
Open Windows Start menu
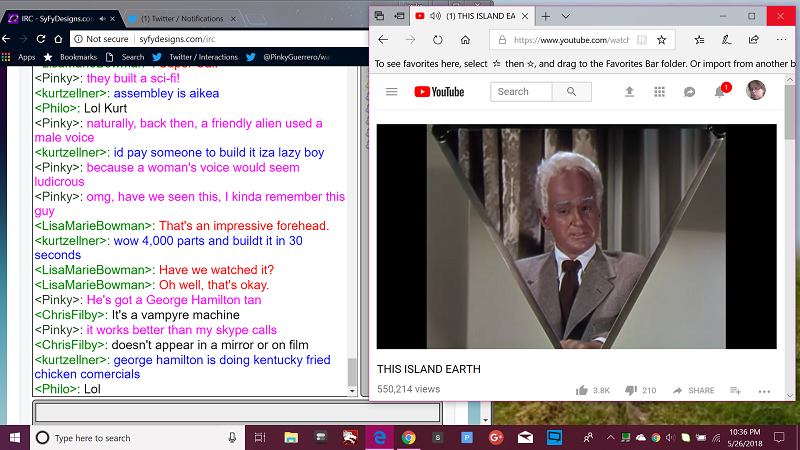pos(15,438)
